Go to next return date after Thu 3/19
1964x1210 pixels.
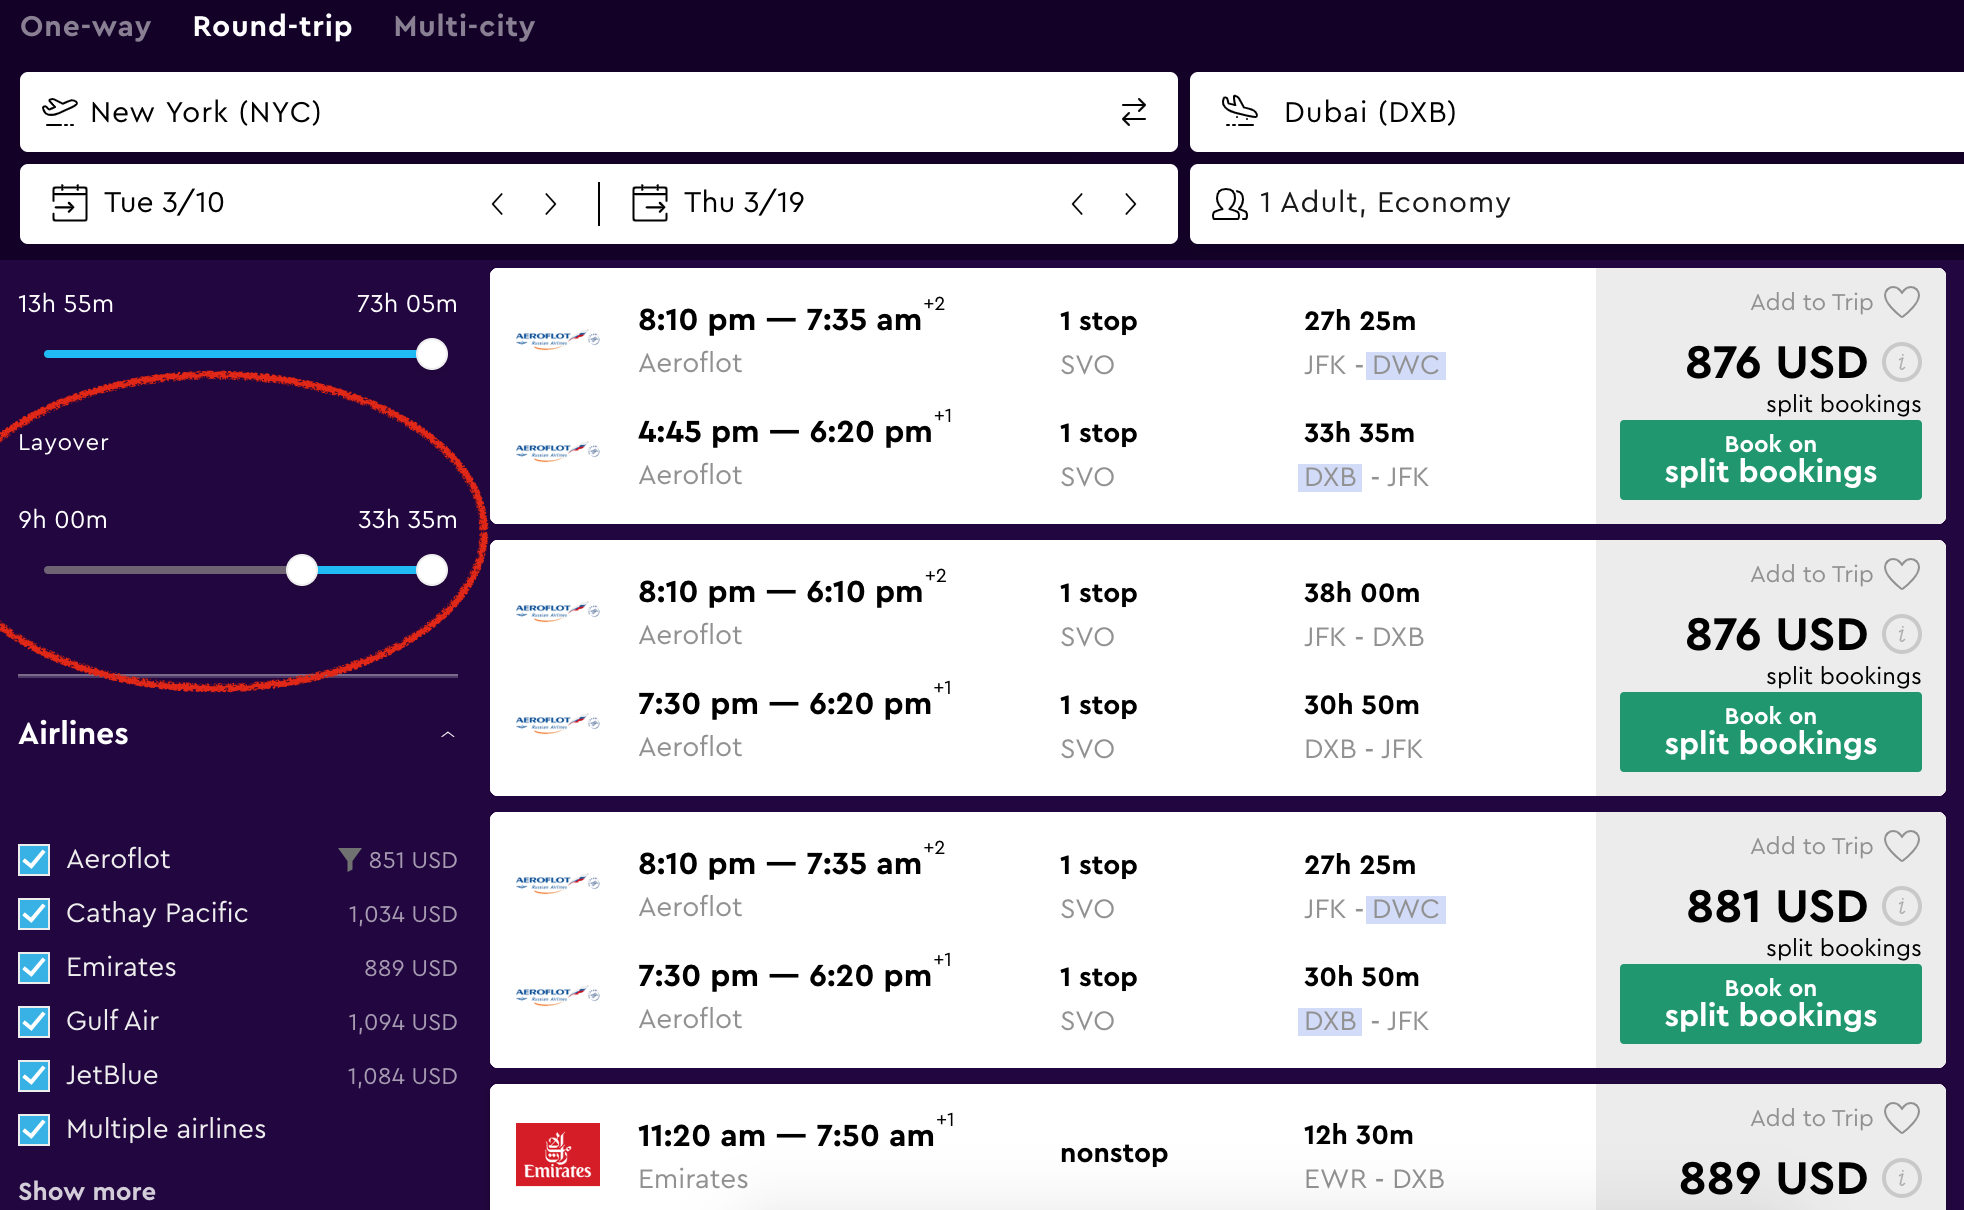point(1130,204)
